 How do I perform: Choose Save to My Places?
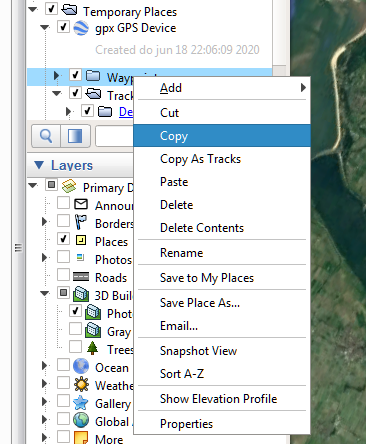point(222,278)
